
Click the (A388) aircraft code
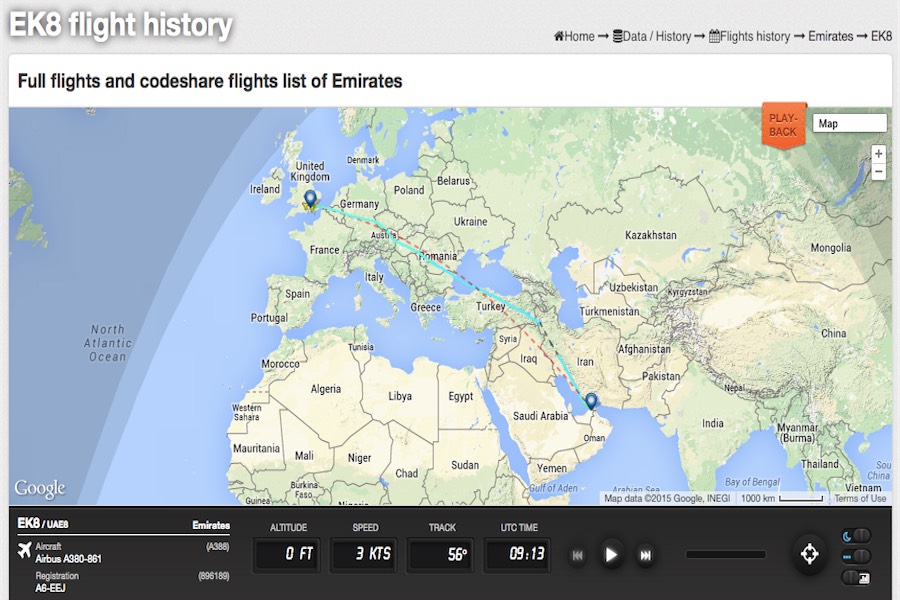coord(218,547)
